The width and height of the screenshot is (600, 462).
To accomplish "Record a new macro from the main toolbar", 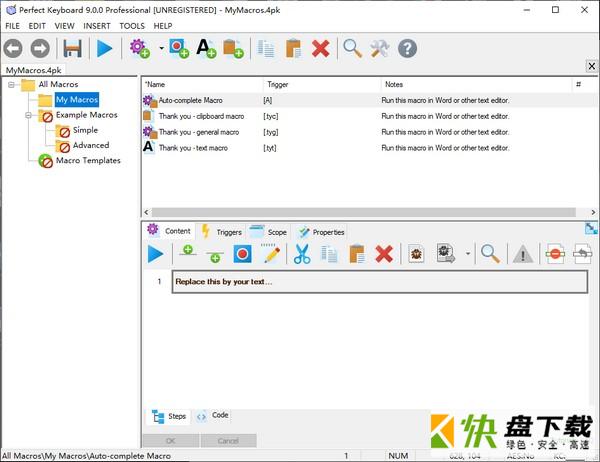I will 179,49.
